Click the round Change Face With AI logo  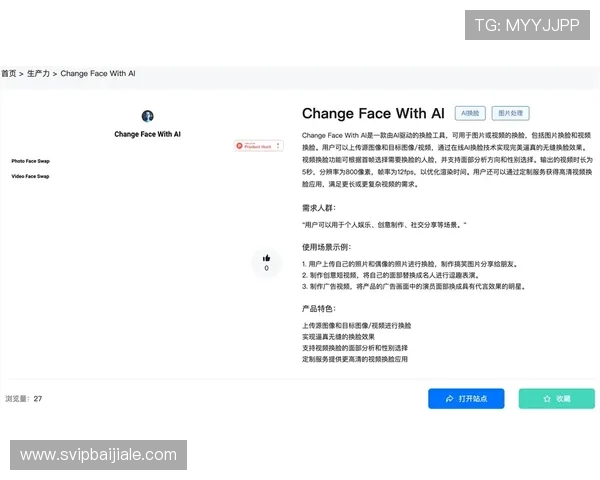[x=147, y=116]
